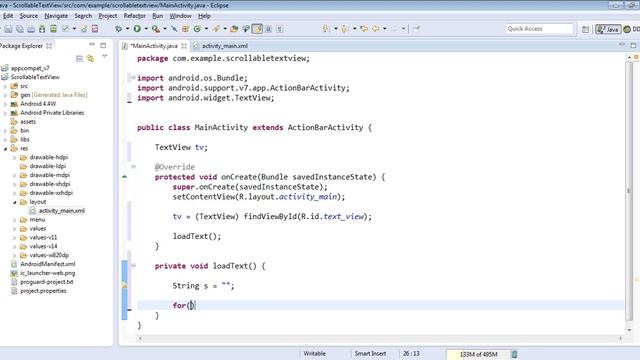
Task: Open the Run configurations dropdown arrow
Action: coord(146,29)
